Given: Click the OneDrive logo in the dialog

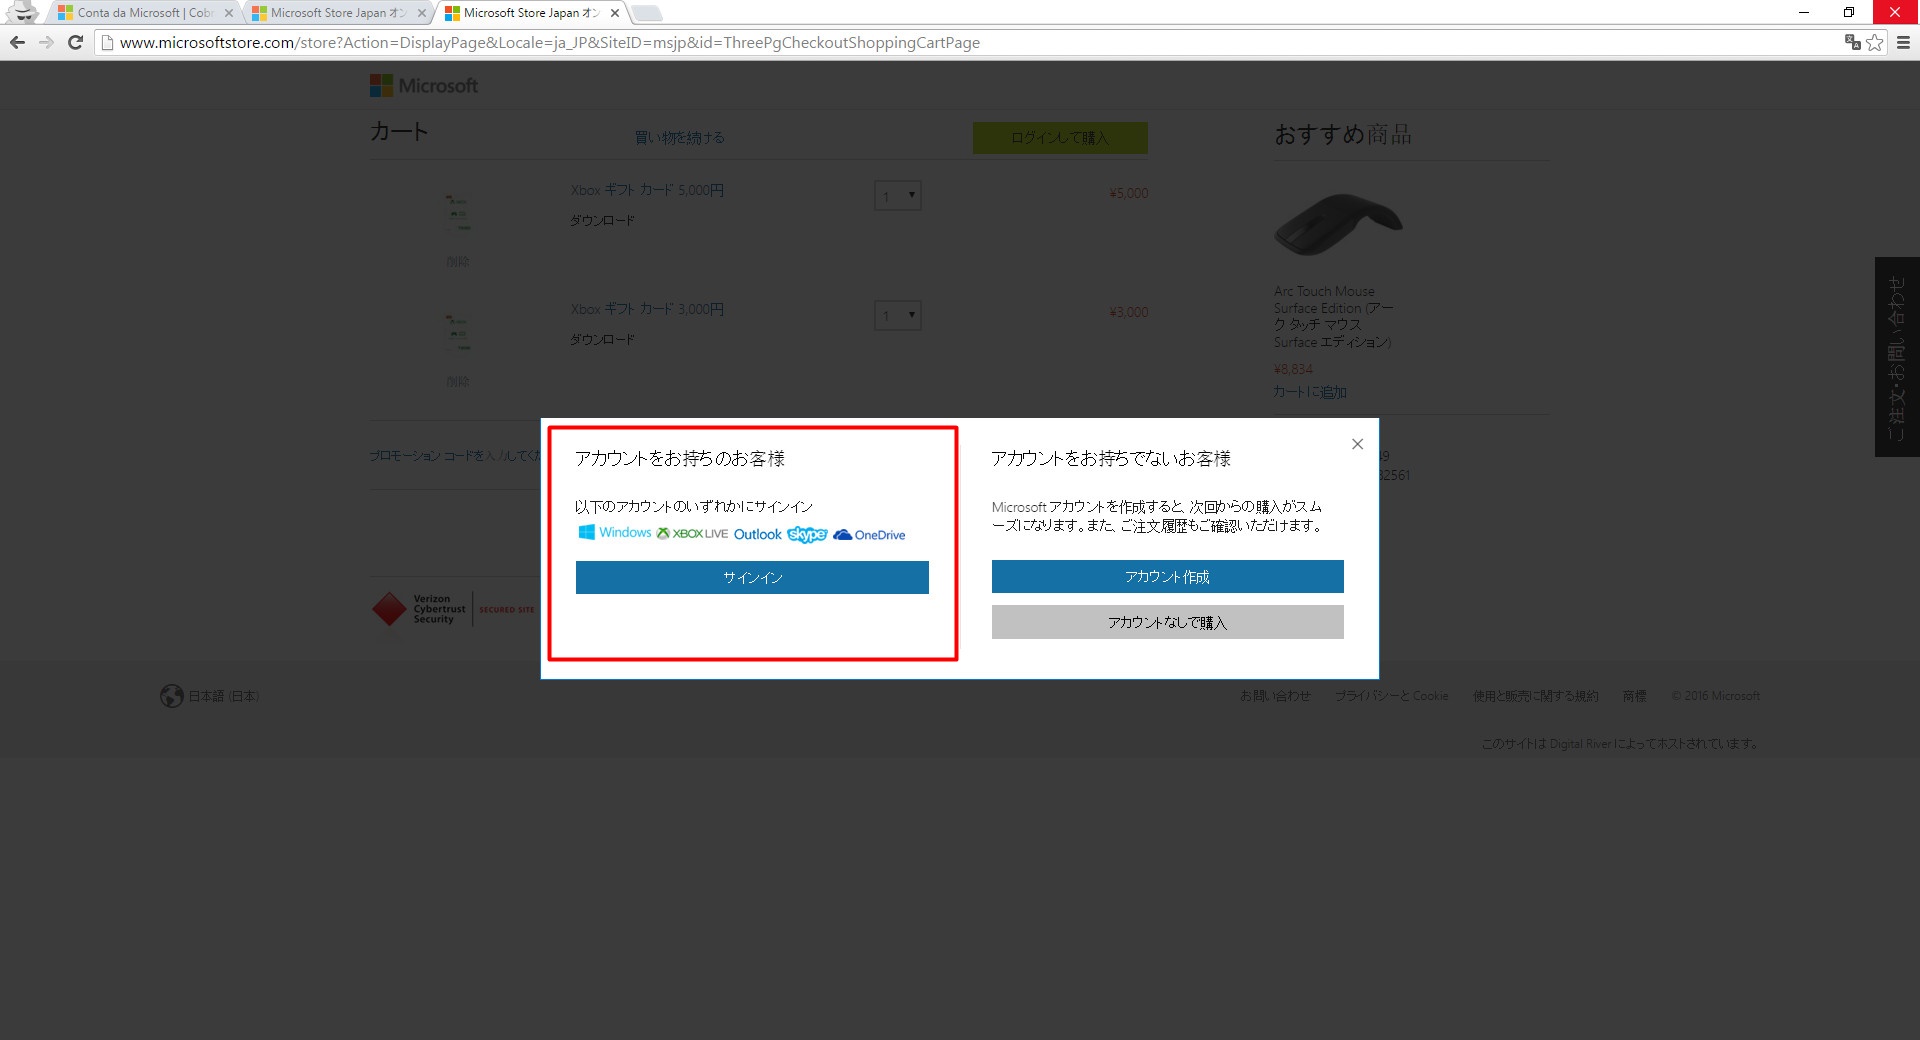Looking at the screenshot, I should pos(869,535).
